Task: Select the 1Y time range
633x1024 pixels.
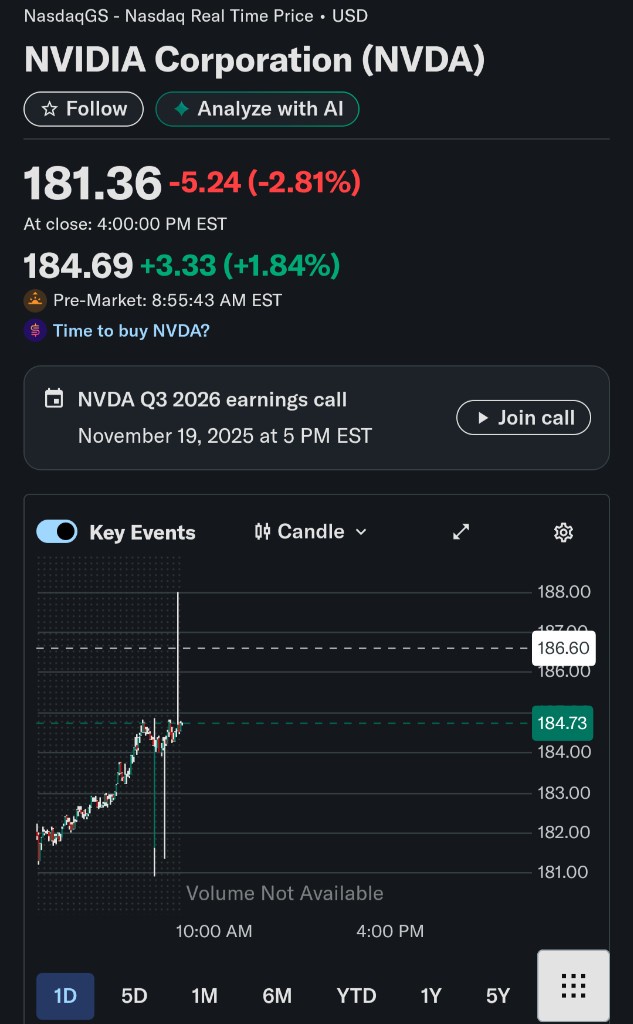Action: pos(431,996)
